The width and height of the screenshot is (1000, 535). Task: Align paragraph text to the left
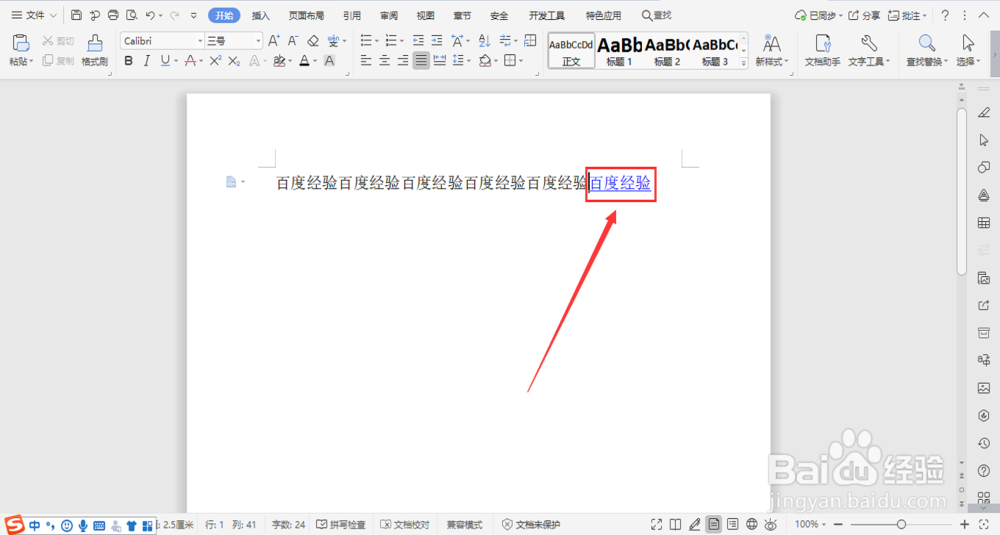click(x=365, y=61)
